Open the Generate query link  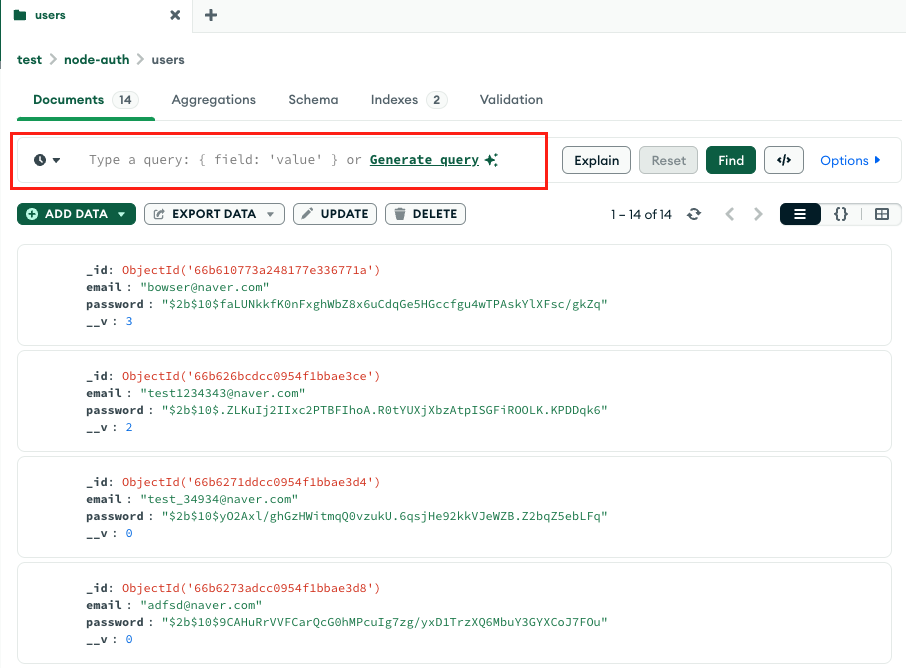point(424,159)
